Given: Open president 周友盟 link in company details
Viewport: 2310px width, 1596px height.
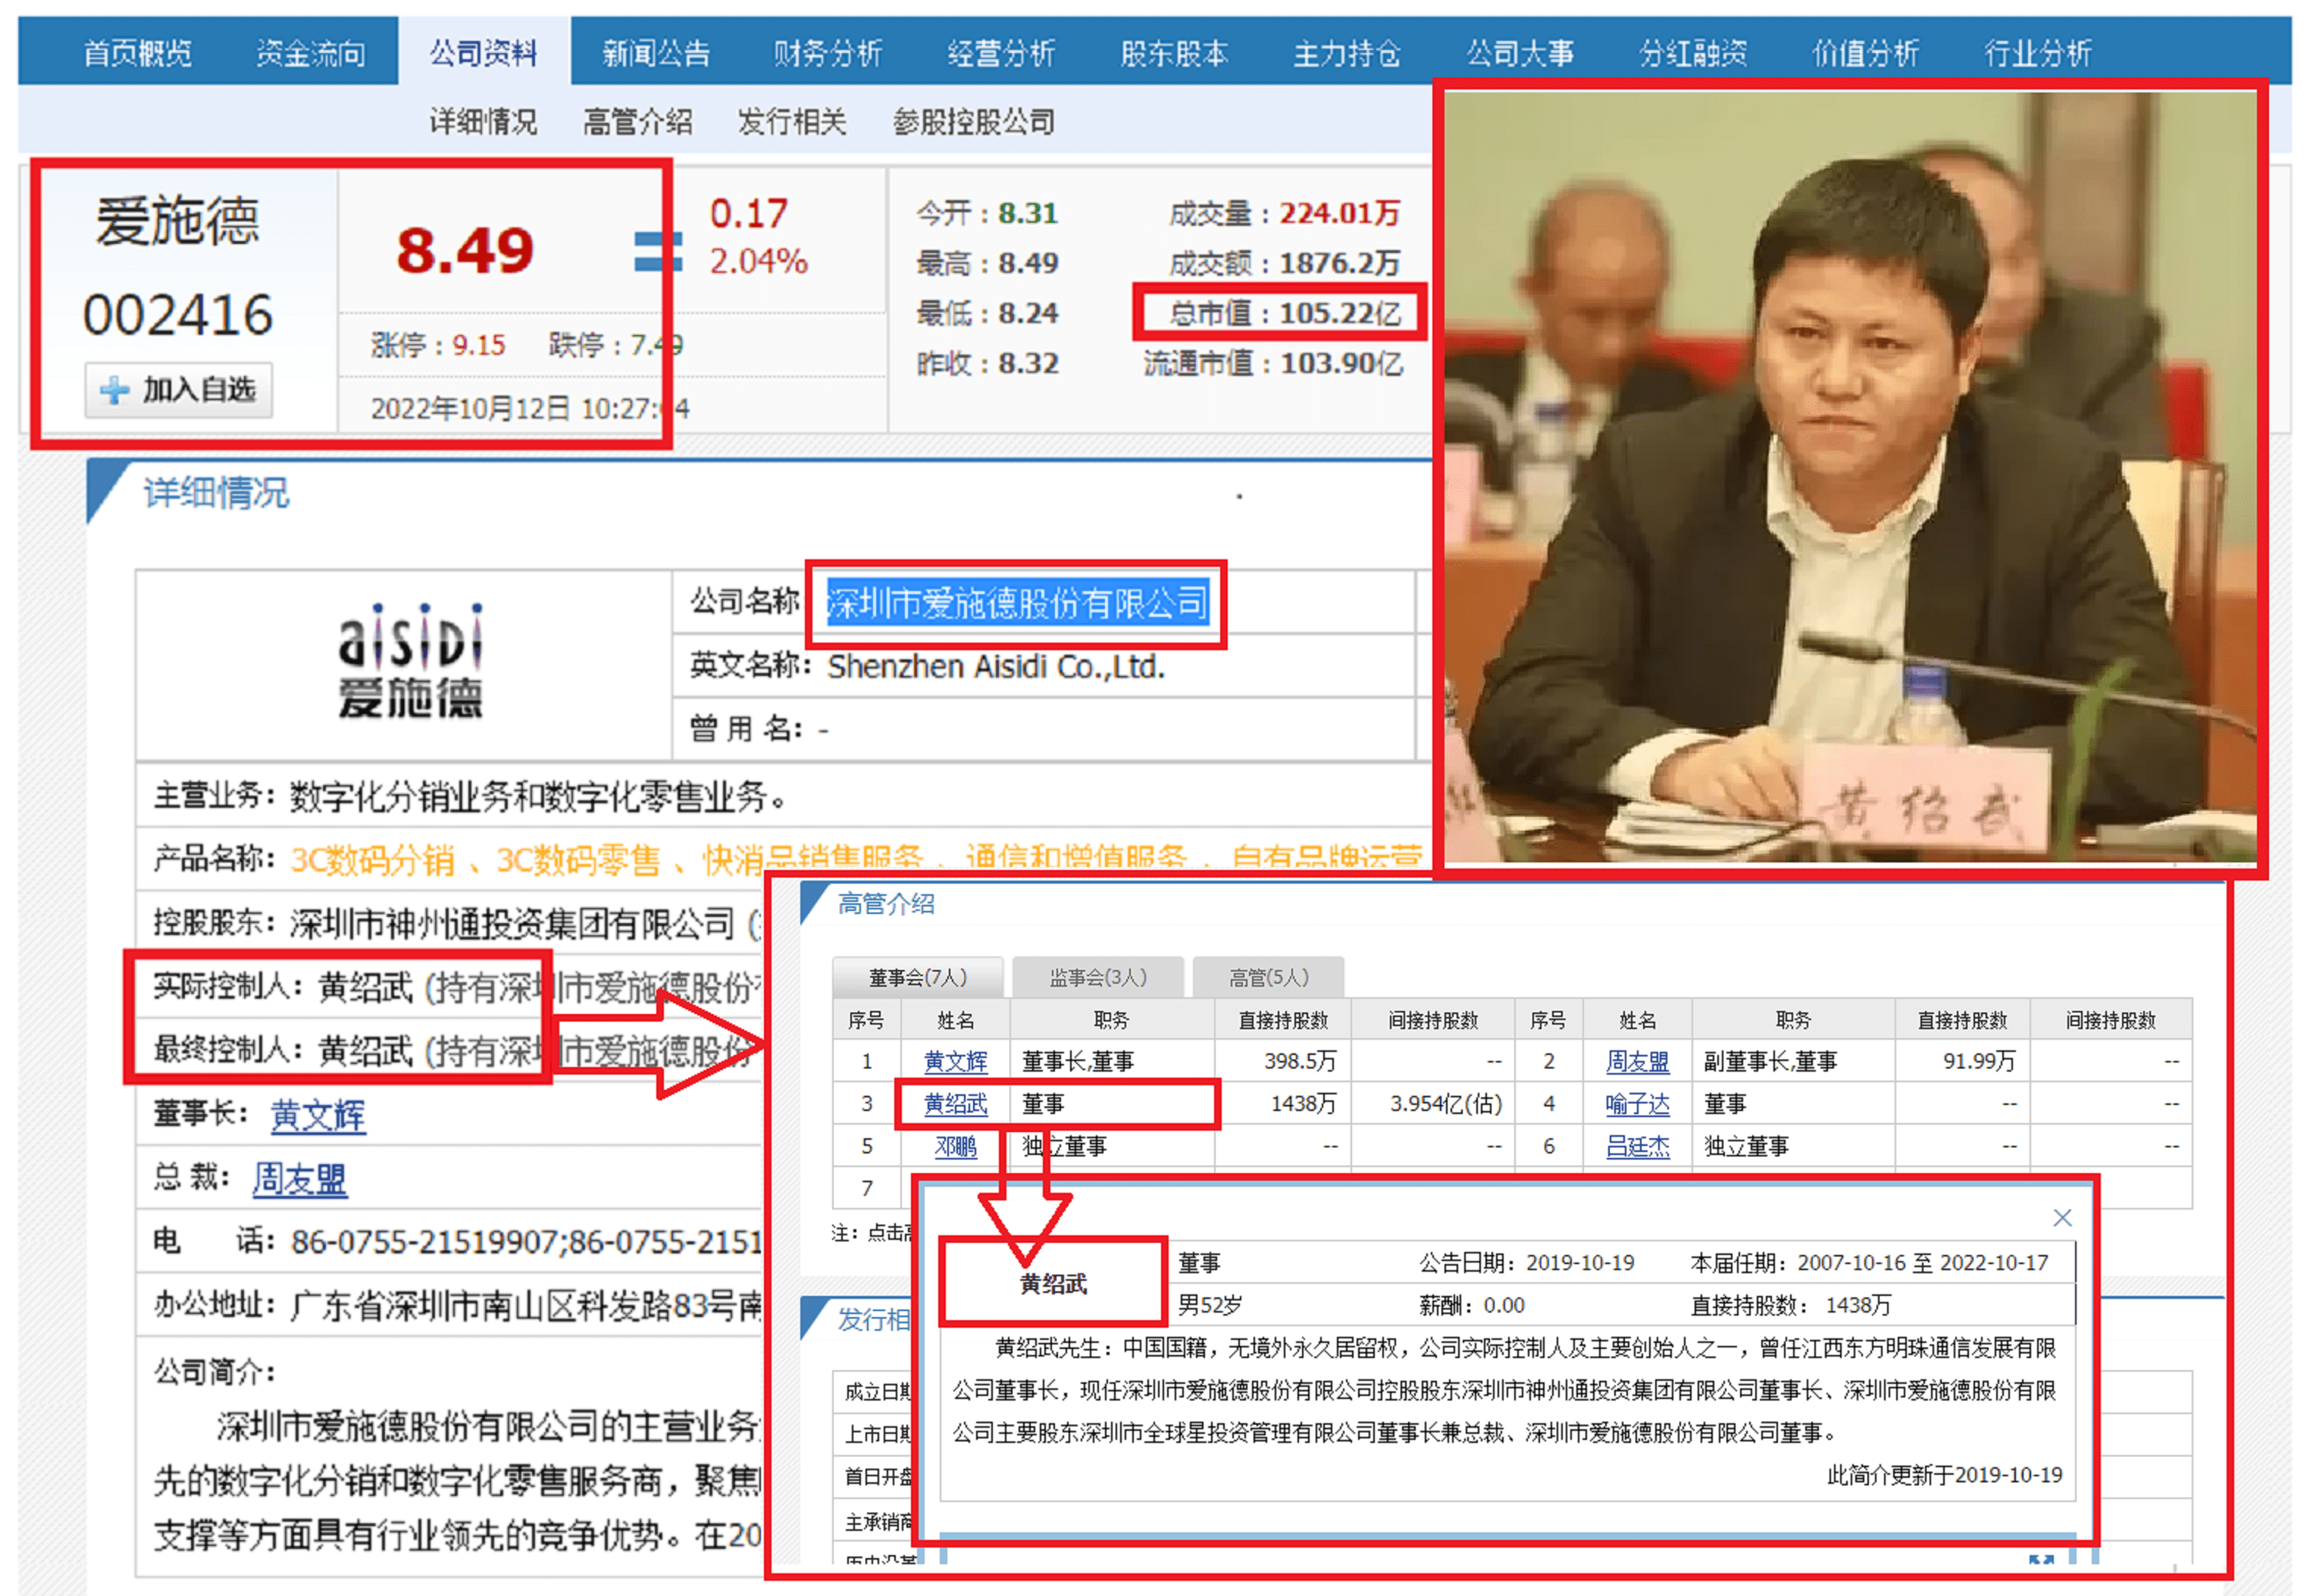Looking at the screenshot, I should point(300,1179).
